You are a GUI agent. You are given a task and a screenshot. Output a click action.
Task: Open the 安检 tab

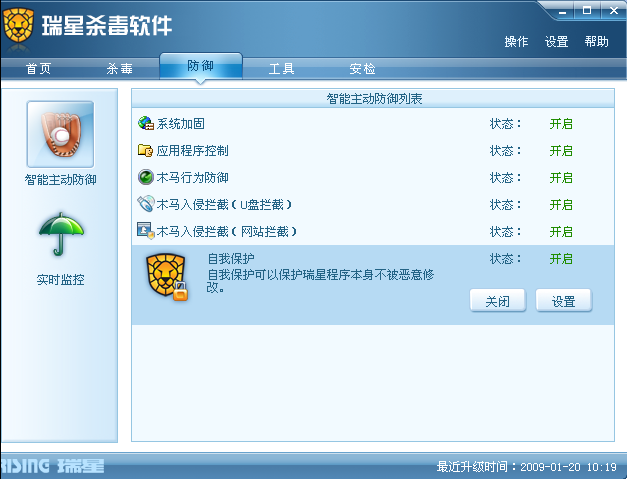click(362, 69)
